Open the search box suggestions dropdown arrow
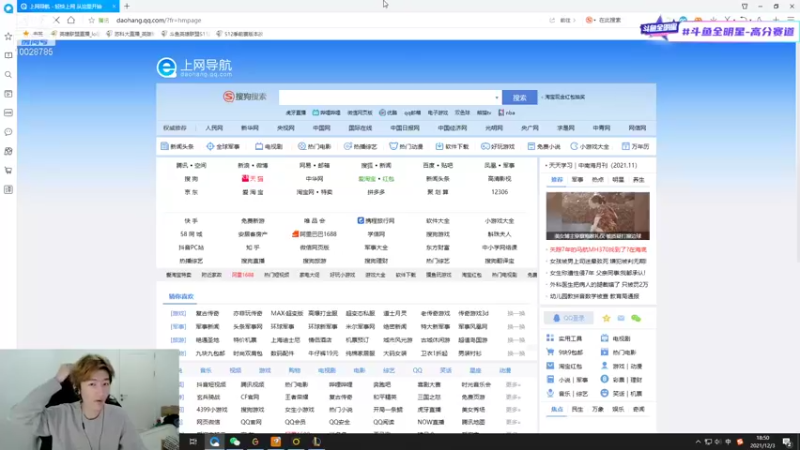The width and height of the screenshot is (800, 450). [x=496, y=97]
